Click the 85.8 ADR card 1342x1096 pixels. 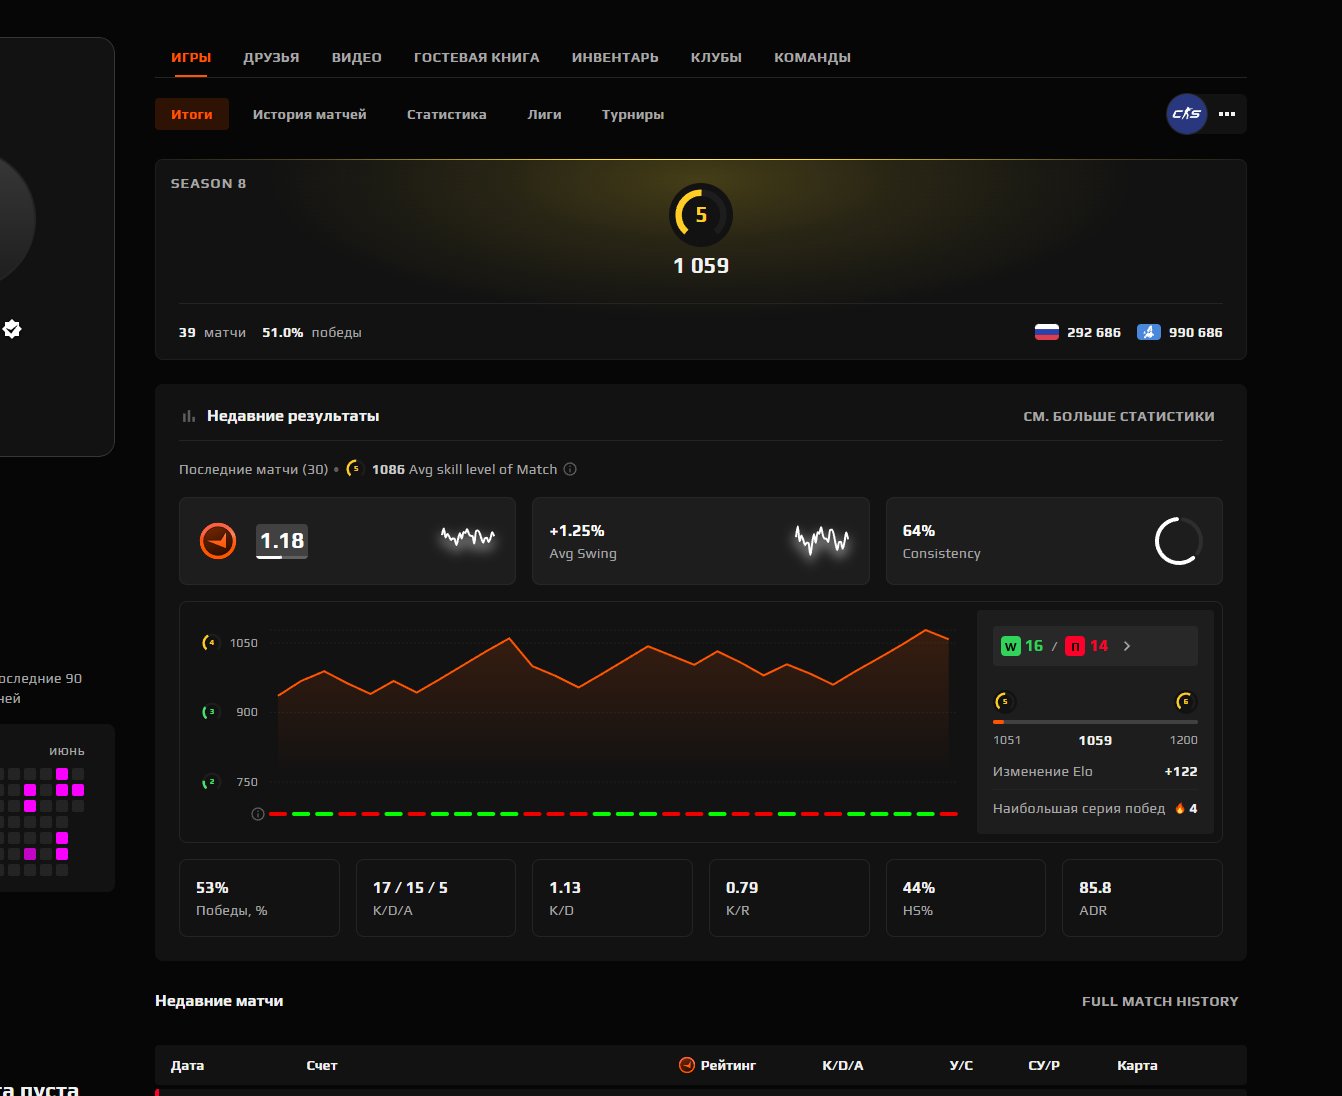tap(1142, 898)
